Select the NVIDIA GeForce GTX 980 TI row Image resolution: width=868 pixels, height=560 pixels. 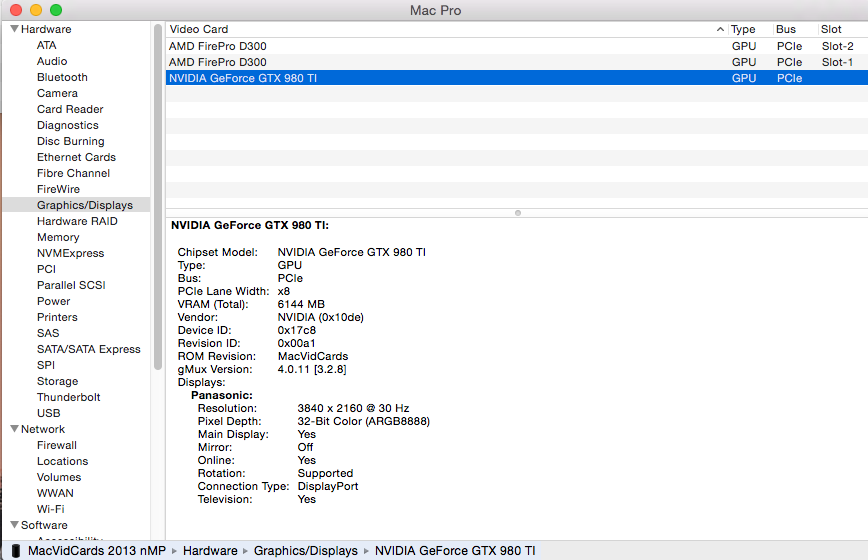pyautogui.click(x=516, y=78)
